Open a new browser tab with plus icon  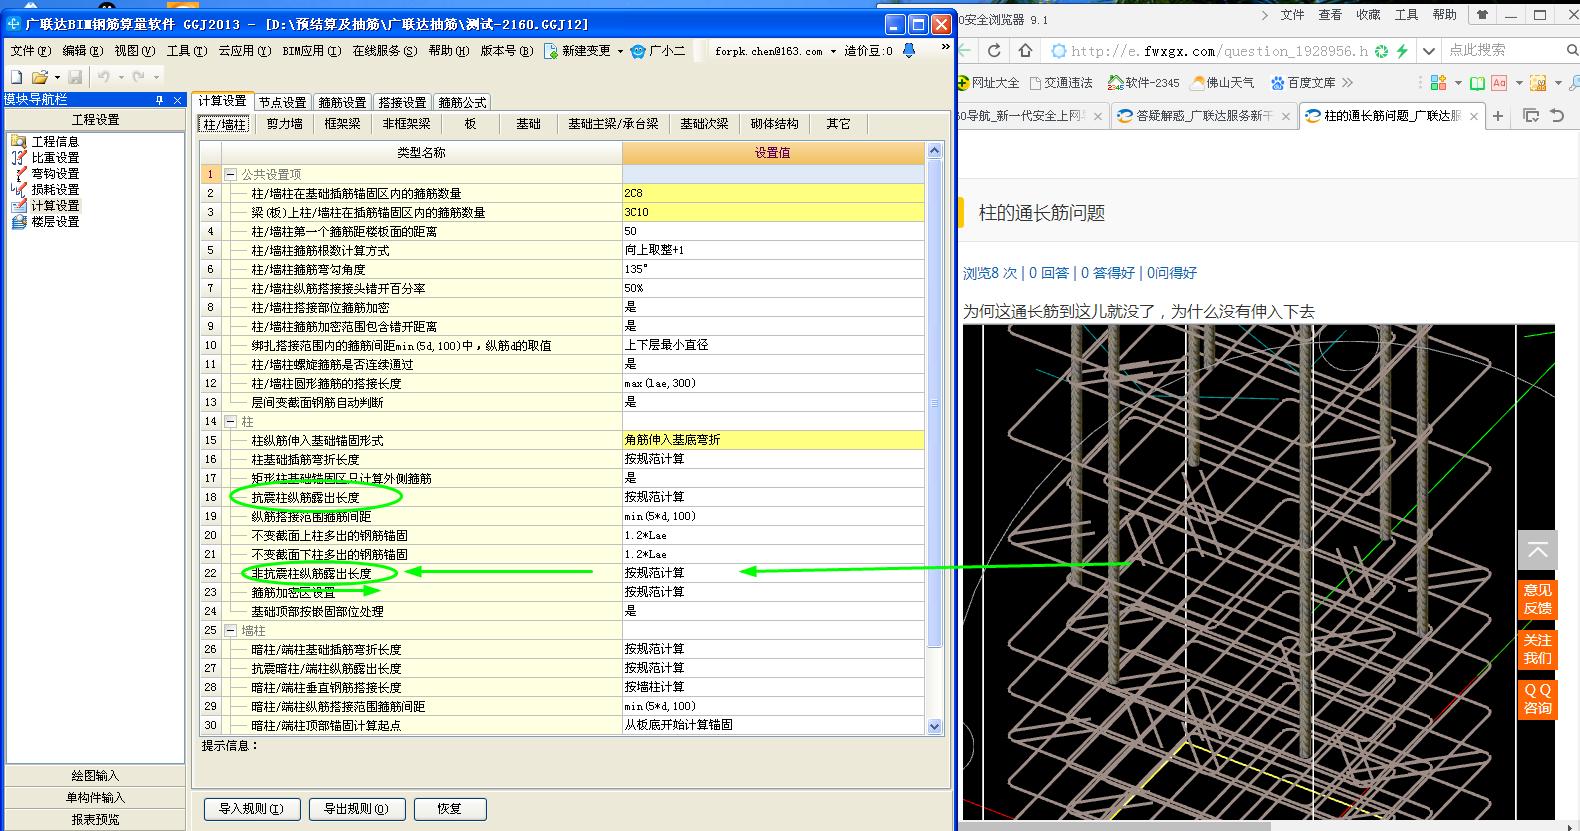pos(1498,116)
